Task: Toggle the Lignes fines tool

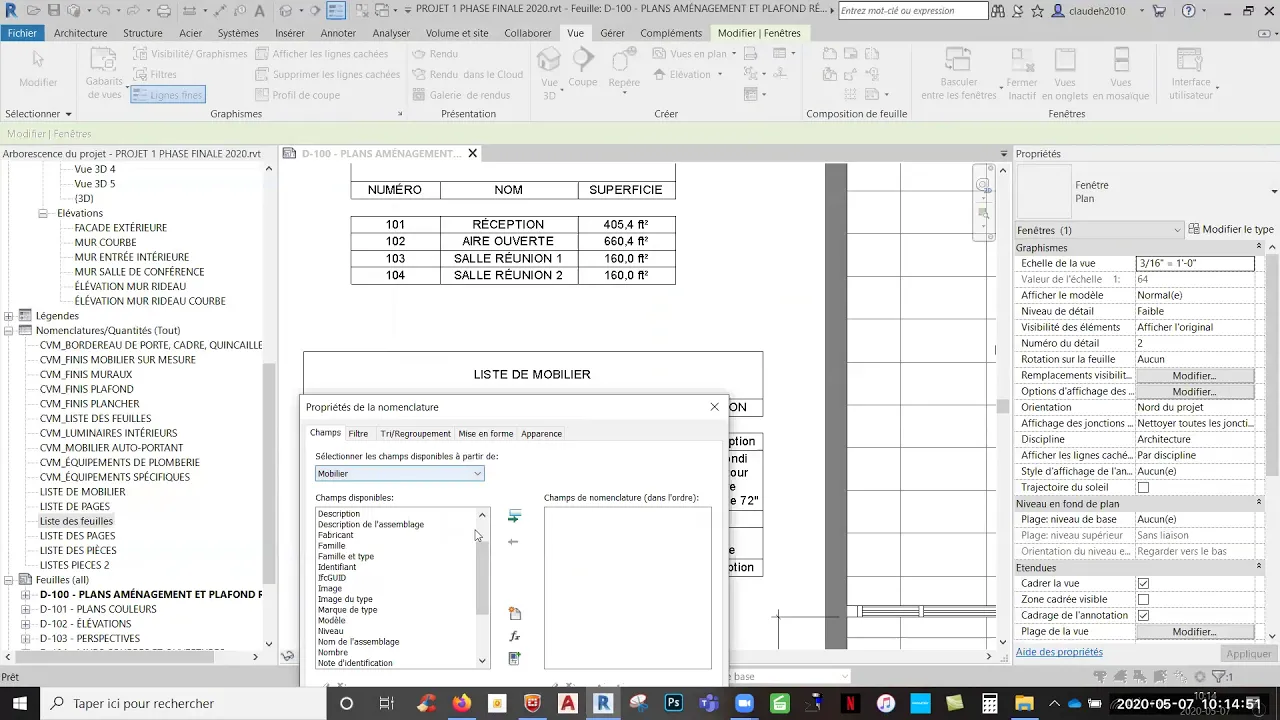Action: click(169, 95)
